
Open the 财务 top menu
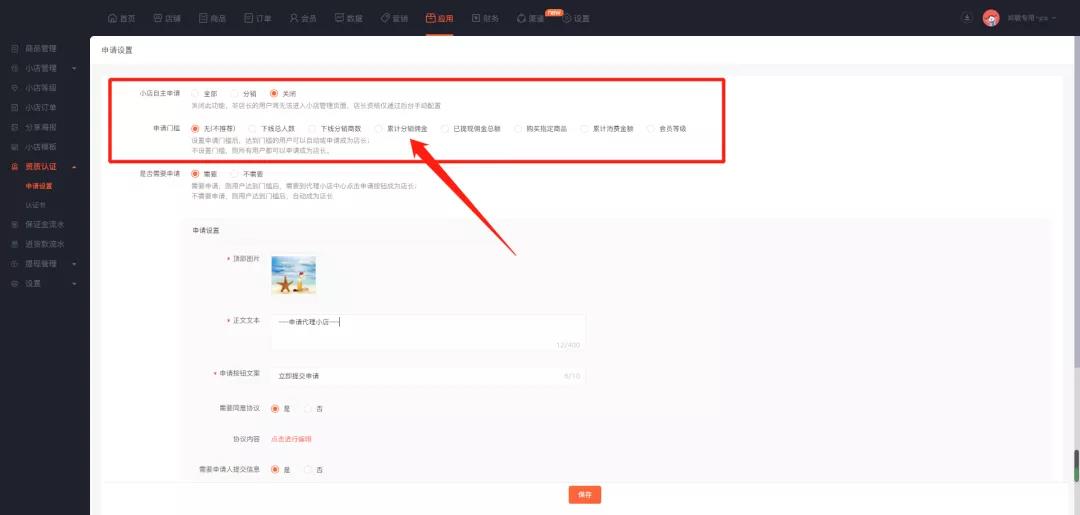485,19
